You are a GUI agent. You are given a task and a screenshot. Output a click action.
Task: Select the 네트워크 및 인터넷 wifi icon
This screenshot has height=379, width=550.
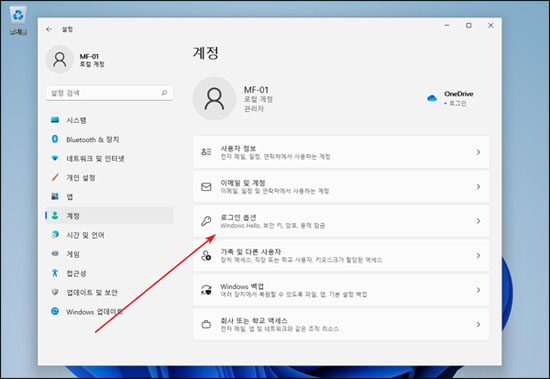coord(55,158)
